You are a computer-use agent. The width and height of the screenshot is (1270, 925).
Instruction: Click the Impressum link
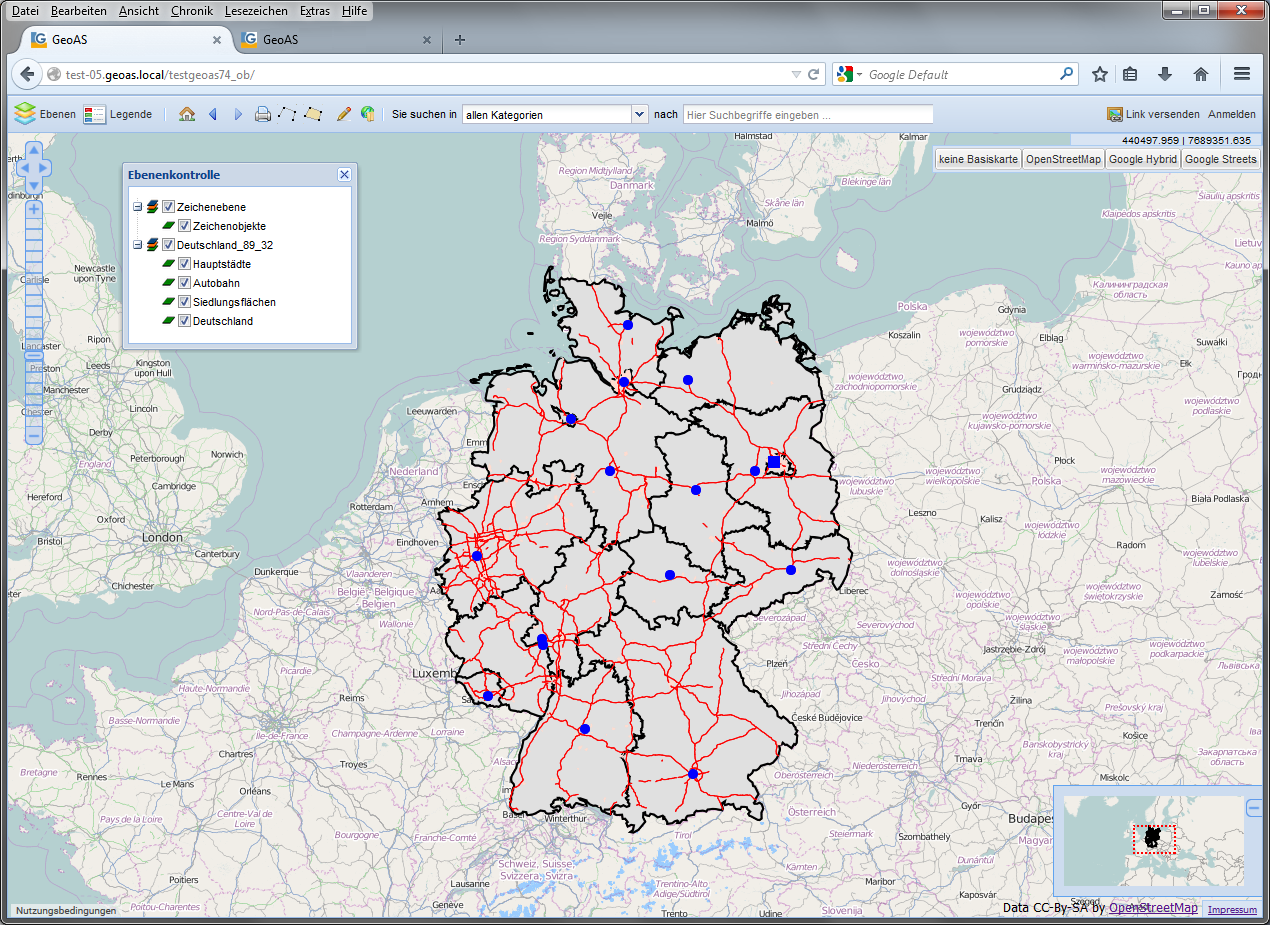(x=1232, y=909)
